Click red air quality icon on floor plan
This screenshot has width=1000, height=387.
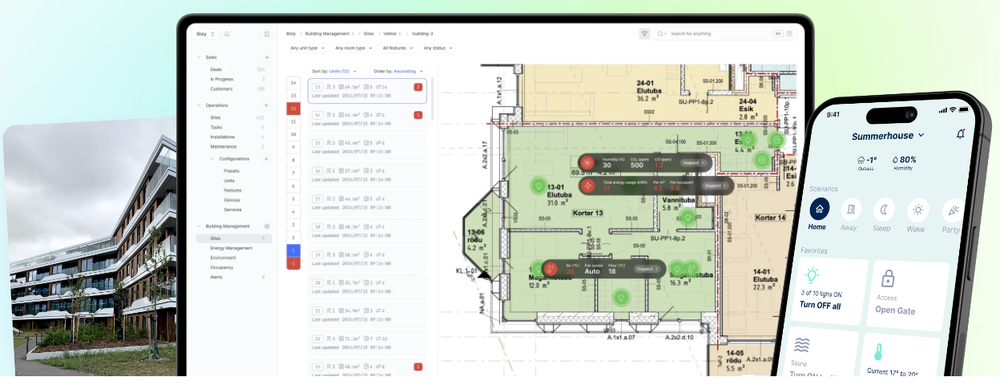pyautogui.click(x=587, y=163)
